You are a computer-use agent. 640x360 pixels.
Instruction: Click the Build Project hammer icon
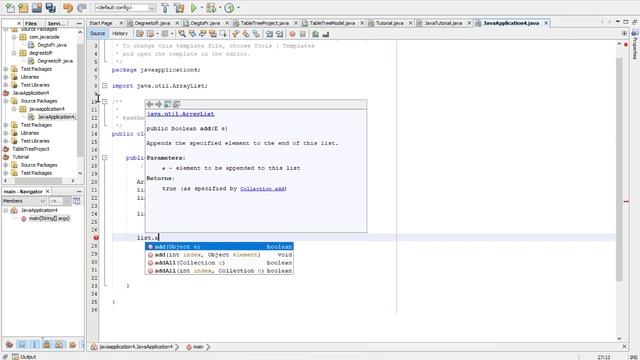tap(165, 7)
